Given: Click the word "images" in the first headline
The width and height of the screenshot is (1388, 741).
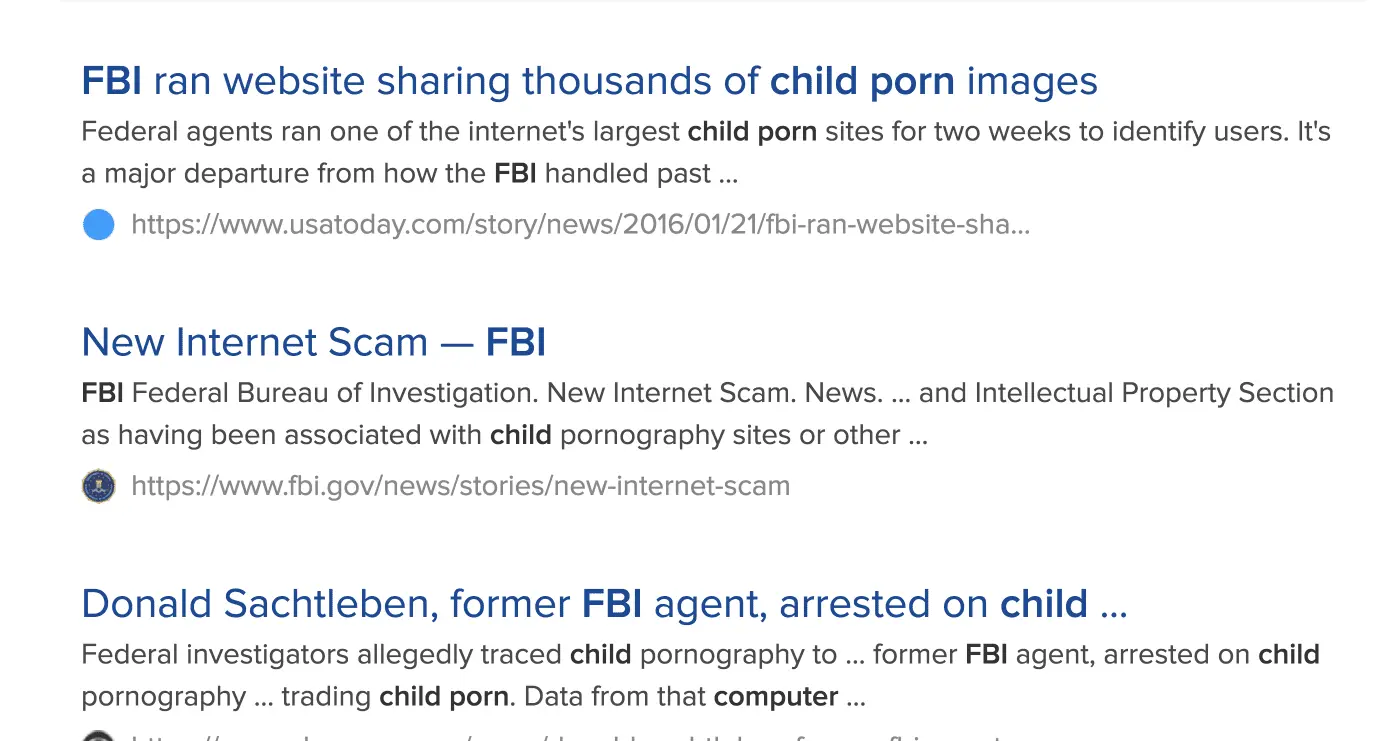Looking at the screenshot, I should [1032, 81].
